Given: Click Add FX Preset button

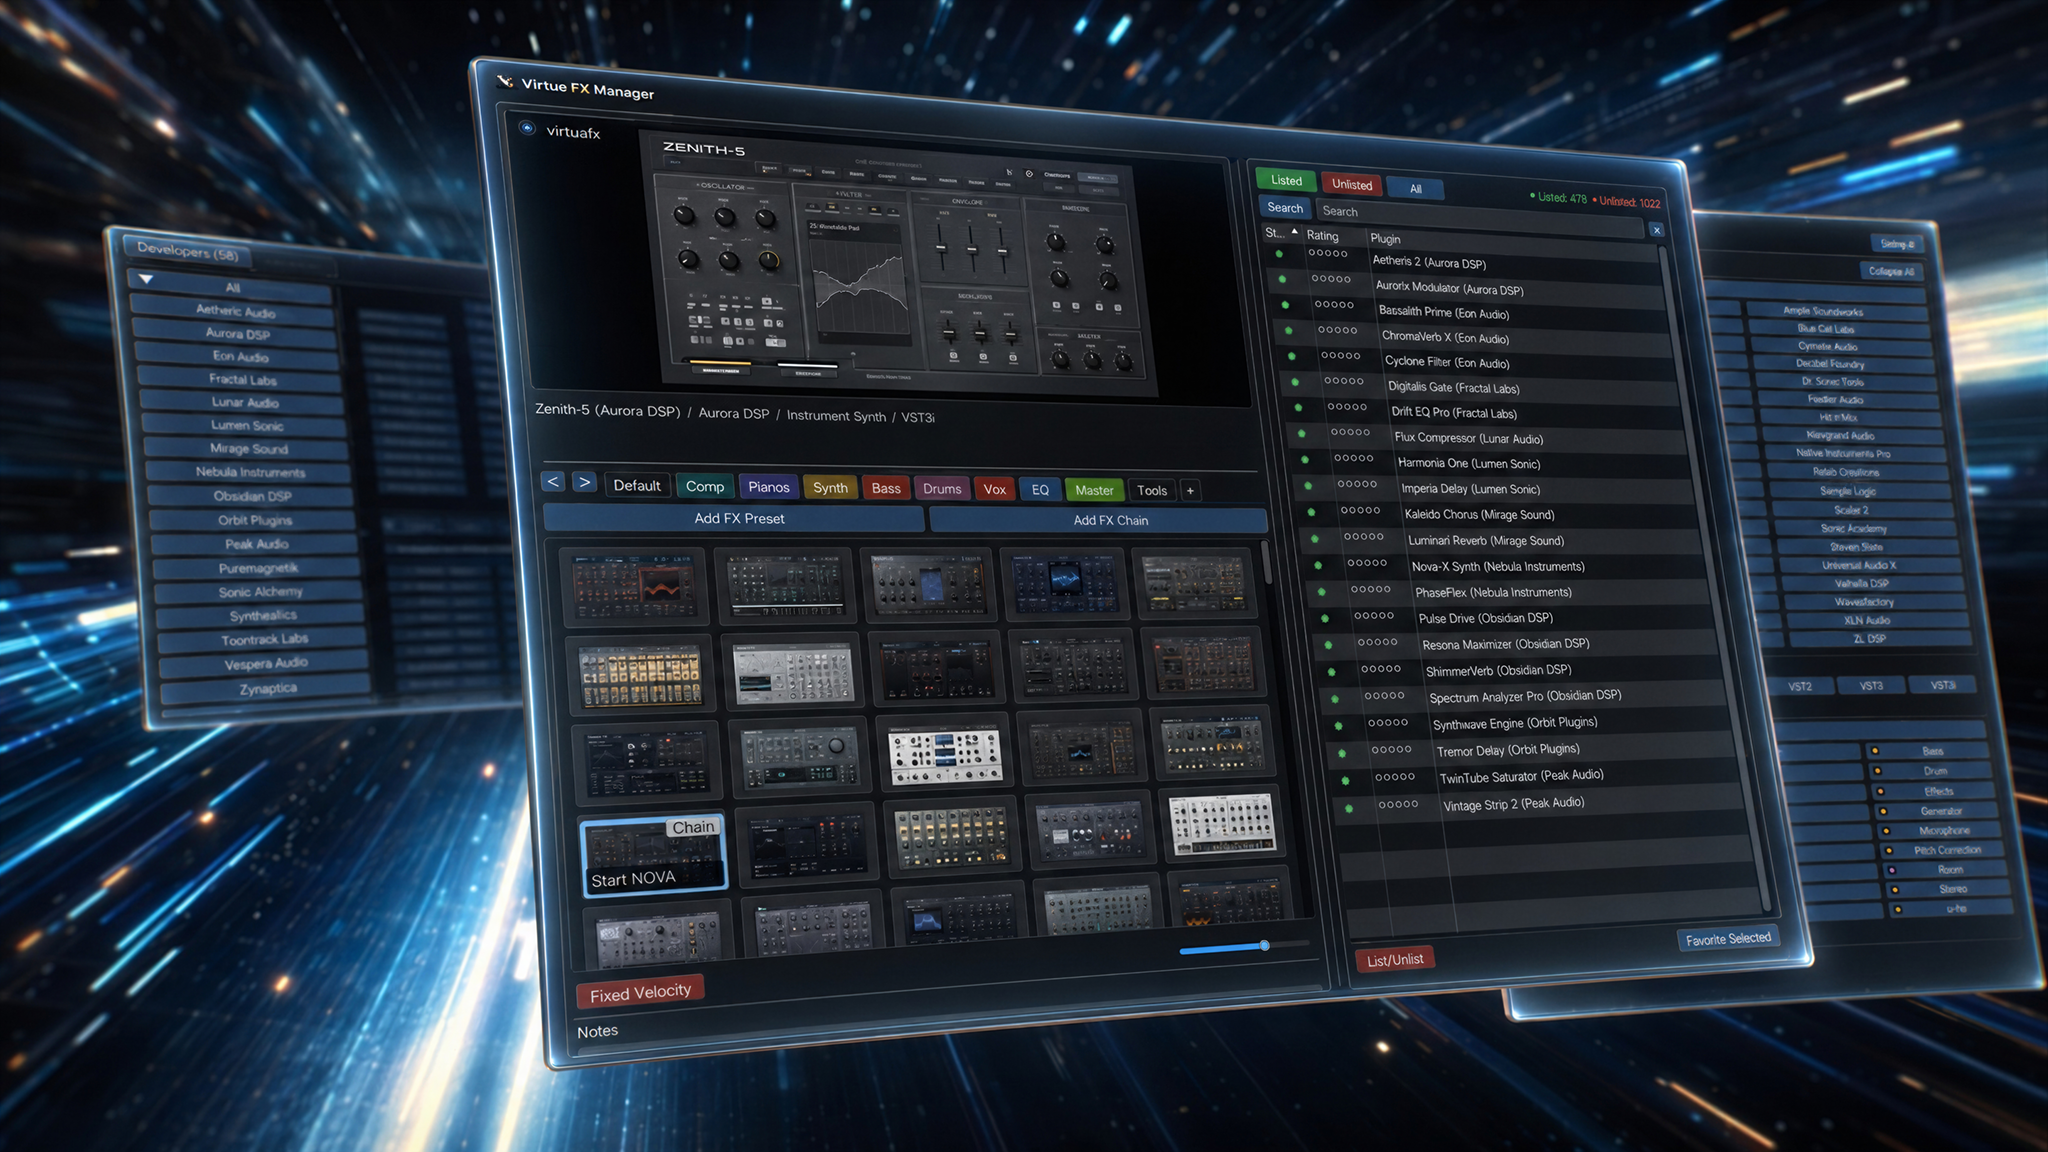Looking at the screenshot, I should [735, 518].
